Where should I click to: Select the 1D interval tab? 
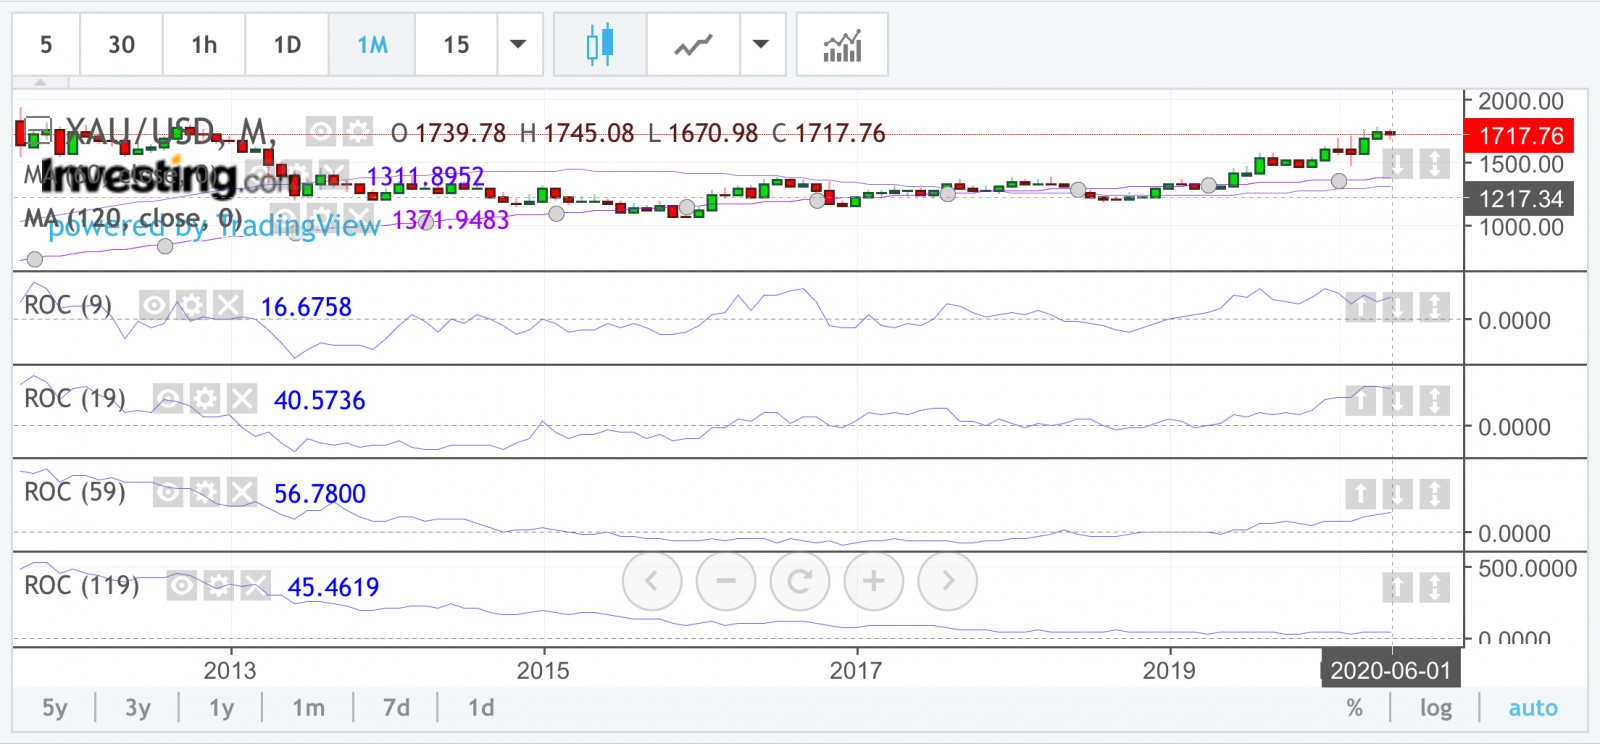pos(287,45)
